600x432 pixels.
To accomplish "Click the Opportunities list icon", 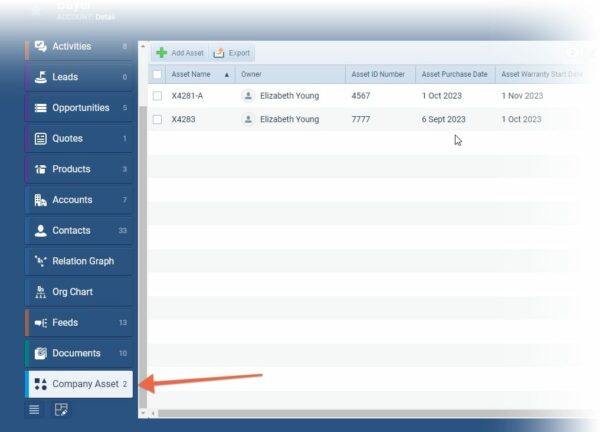I will tap(41, 108).
